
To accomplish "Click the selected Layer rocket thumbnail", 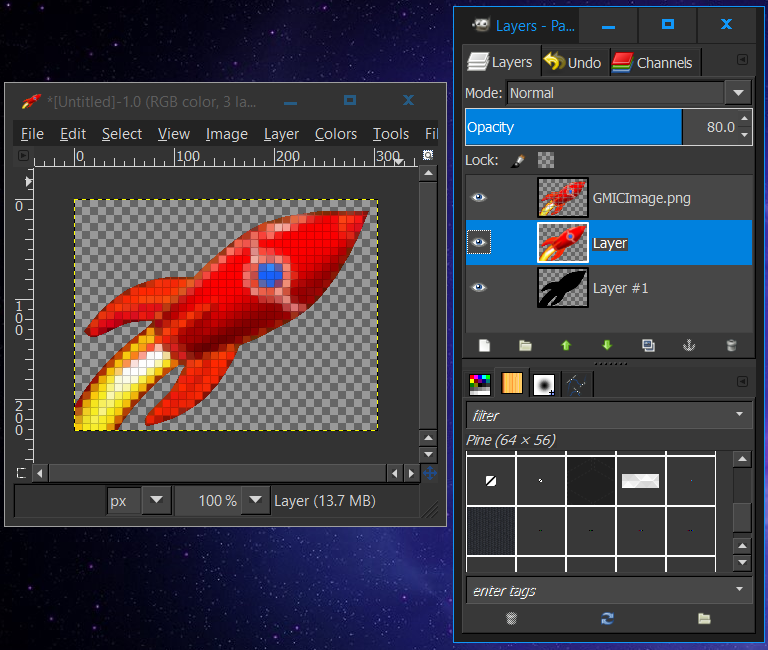I will [563, 242].
